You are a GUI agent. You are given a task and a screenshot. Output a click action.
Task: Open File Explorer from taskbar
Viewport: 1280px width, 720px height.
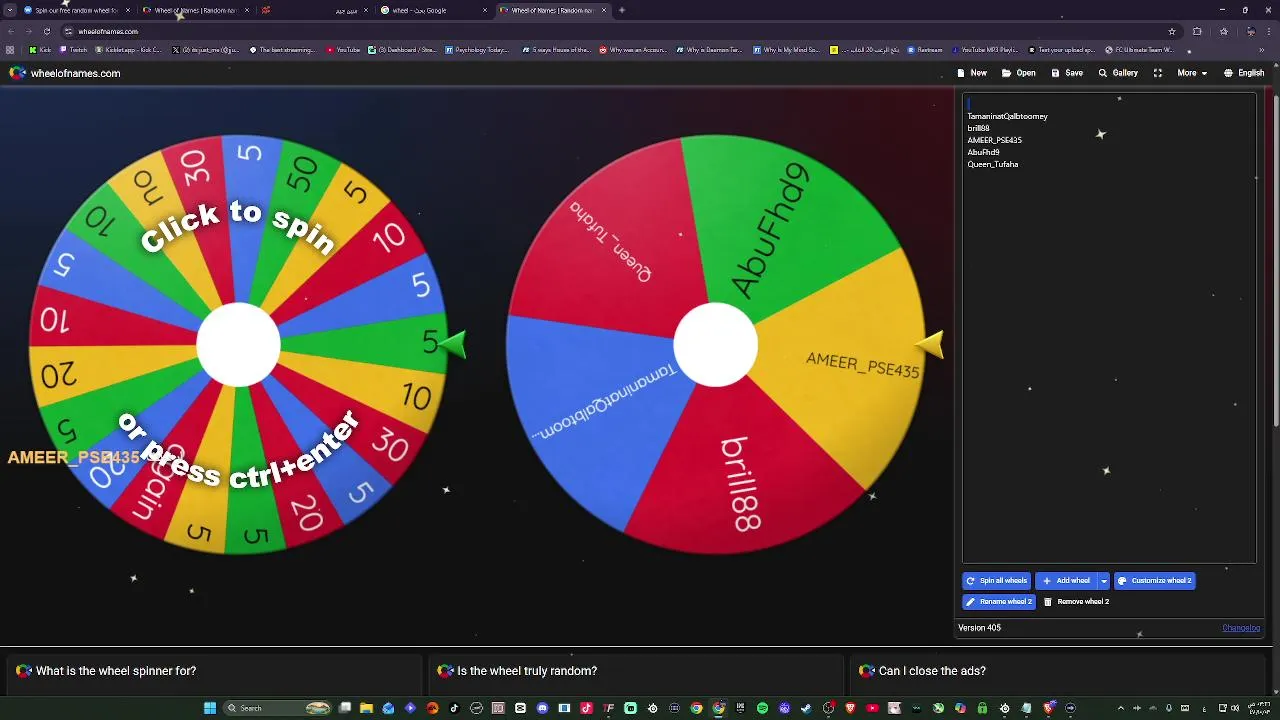[x=366, y=708]
